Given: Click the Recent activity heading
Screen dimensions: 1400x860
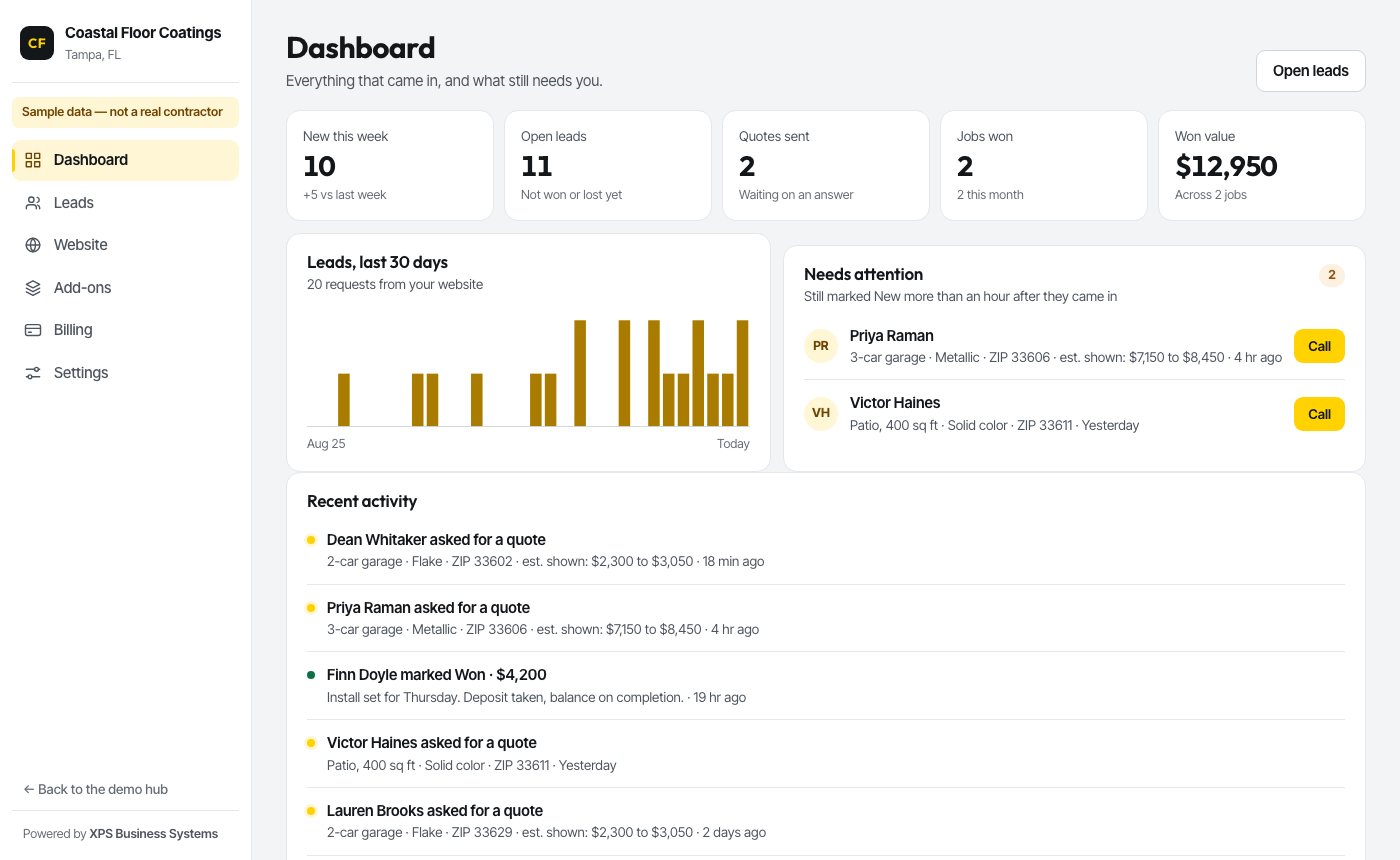Looking at the screenshot, I should pos(362,502).
